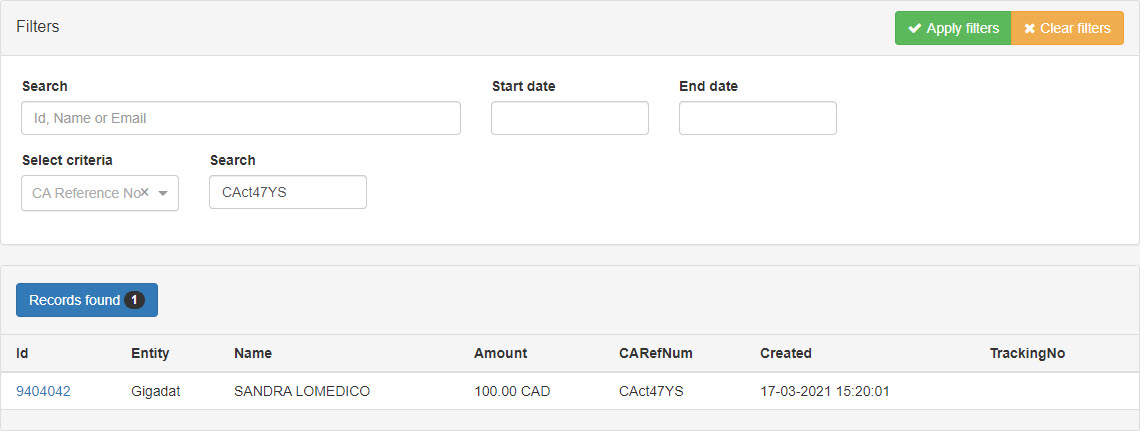
Task: Open record link 9404042
Action: pyautogui.click(x=43, y=391)
